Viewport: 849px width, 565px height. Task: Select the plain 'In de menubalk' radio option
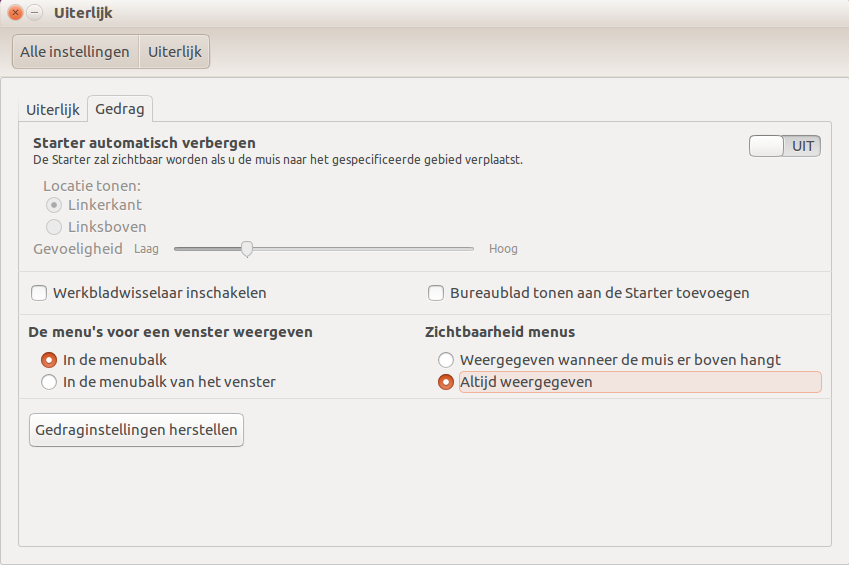click(x=49, y=360)
